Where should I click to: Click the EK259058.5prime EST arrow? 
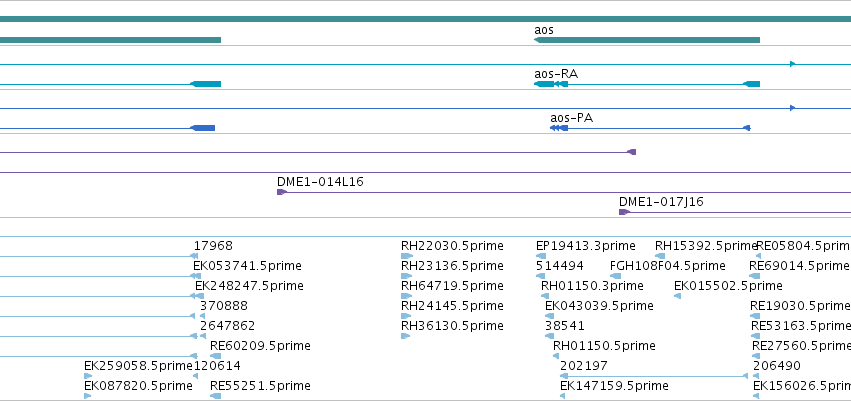click(x=88, y=376)
